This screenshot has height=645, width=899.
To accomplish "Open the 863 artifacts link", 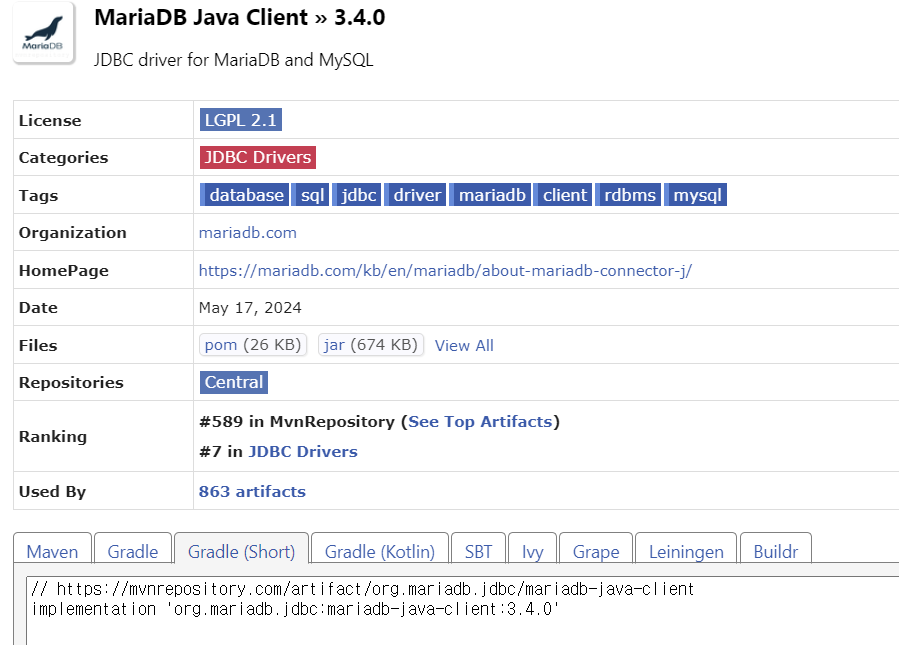I will click(x=252, y=491).
